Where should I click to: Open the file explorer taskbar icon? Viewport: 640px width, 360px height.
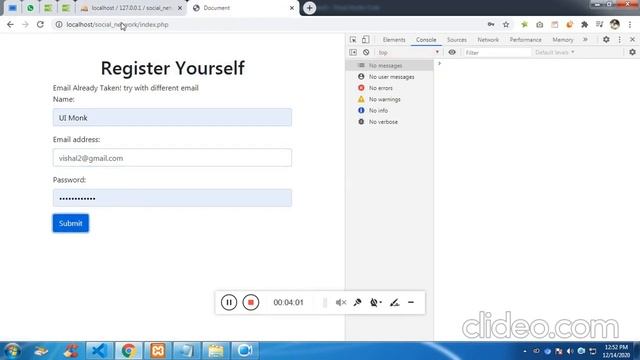pos(216,351)
